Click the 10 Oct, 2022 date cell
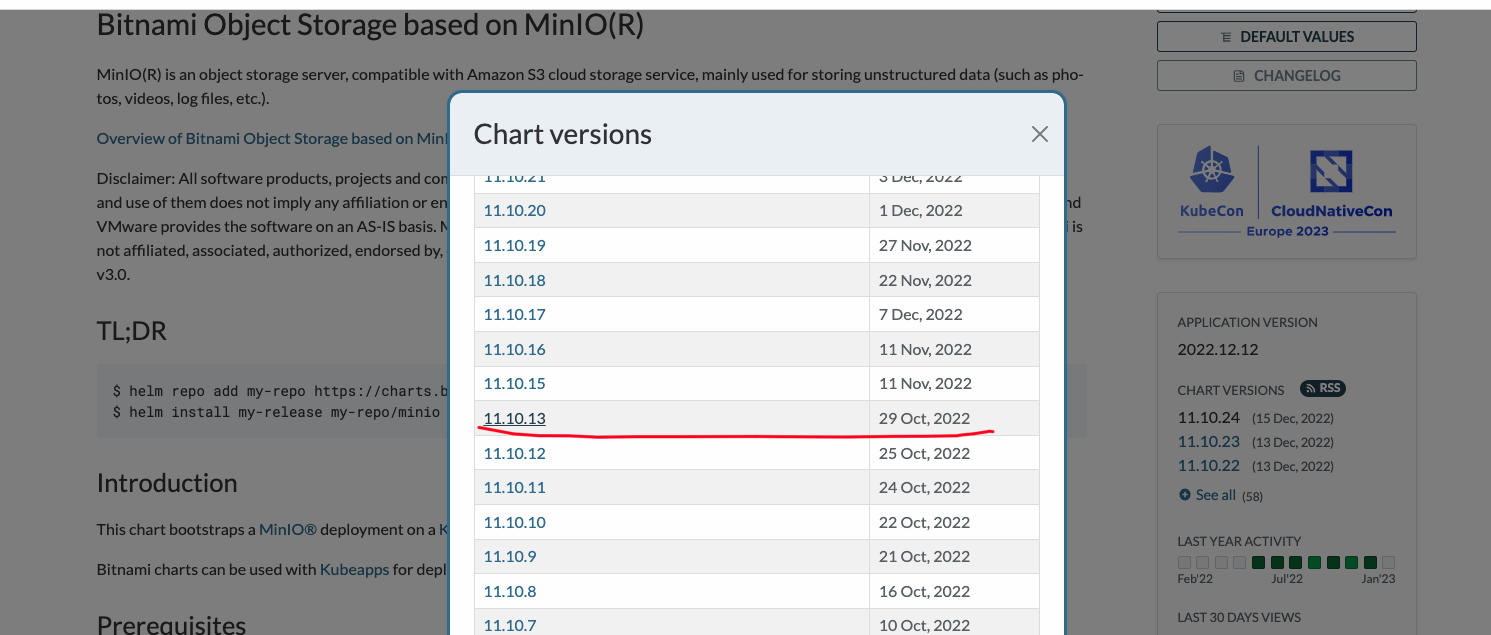This screenshot has height=635, width=1491. tap(954, 624)
